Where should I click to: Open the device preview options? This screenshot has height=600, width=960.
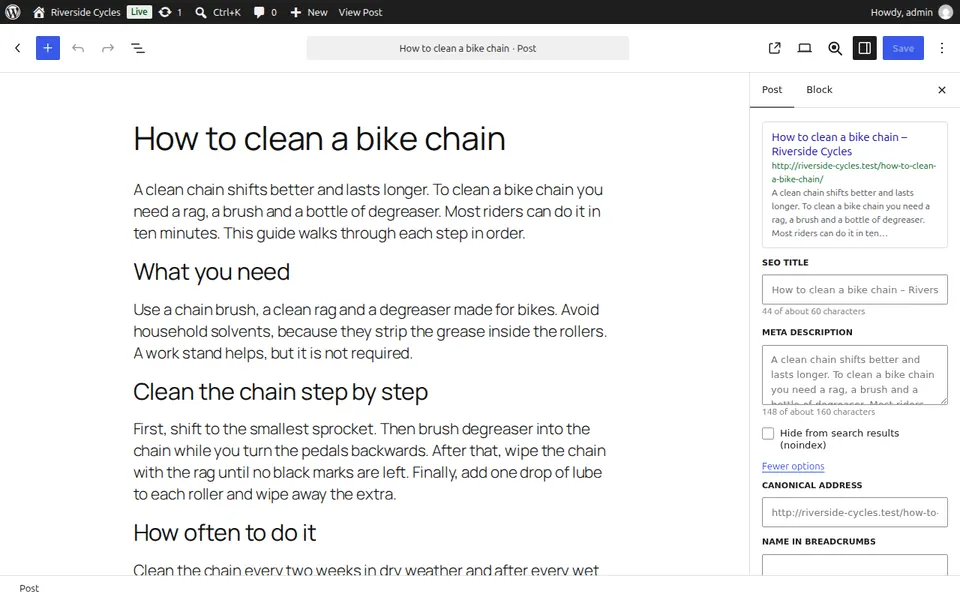[804, 48]
